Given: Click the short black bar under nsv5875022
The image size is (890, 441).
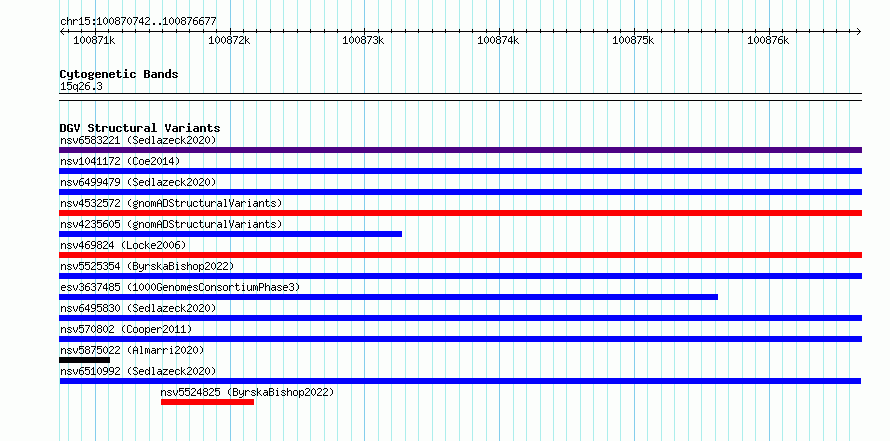Looking at the screenshot, I should [x=85, y=360].
